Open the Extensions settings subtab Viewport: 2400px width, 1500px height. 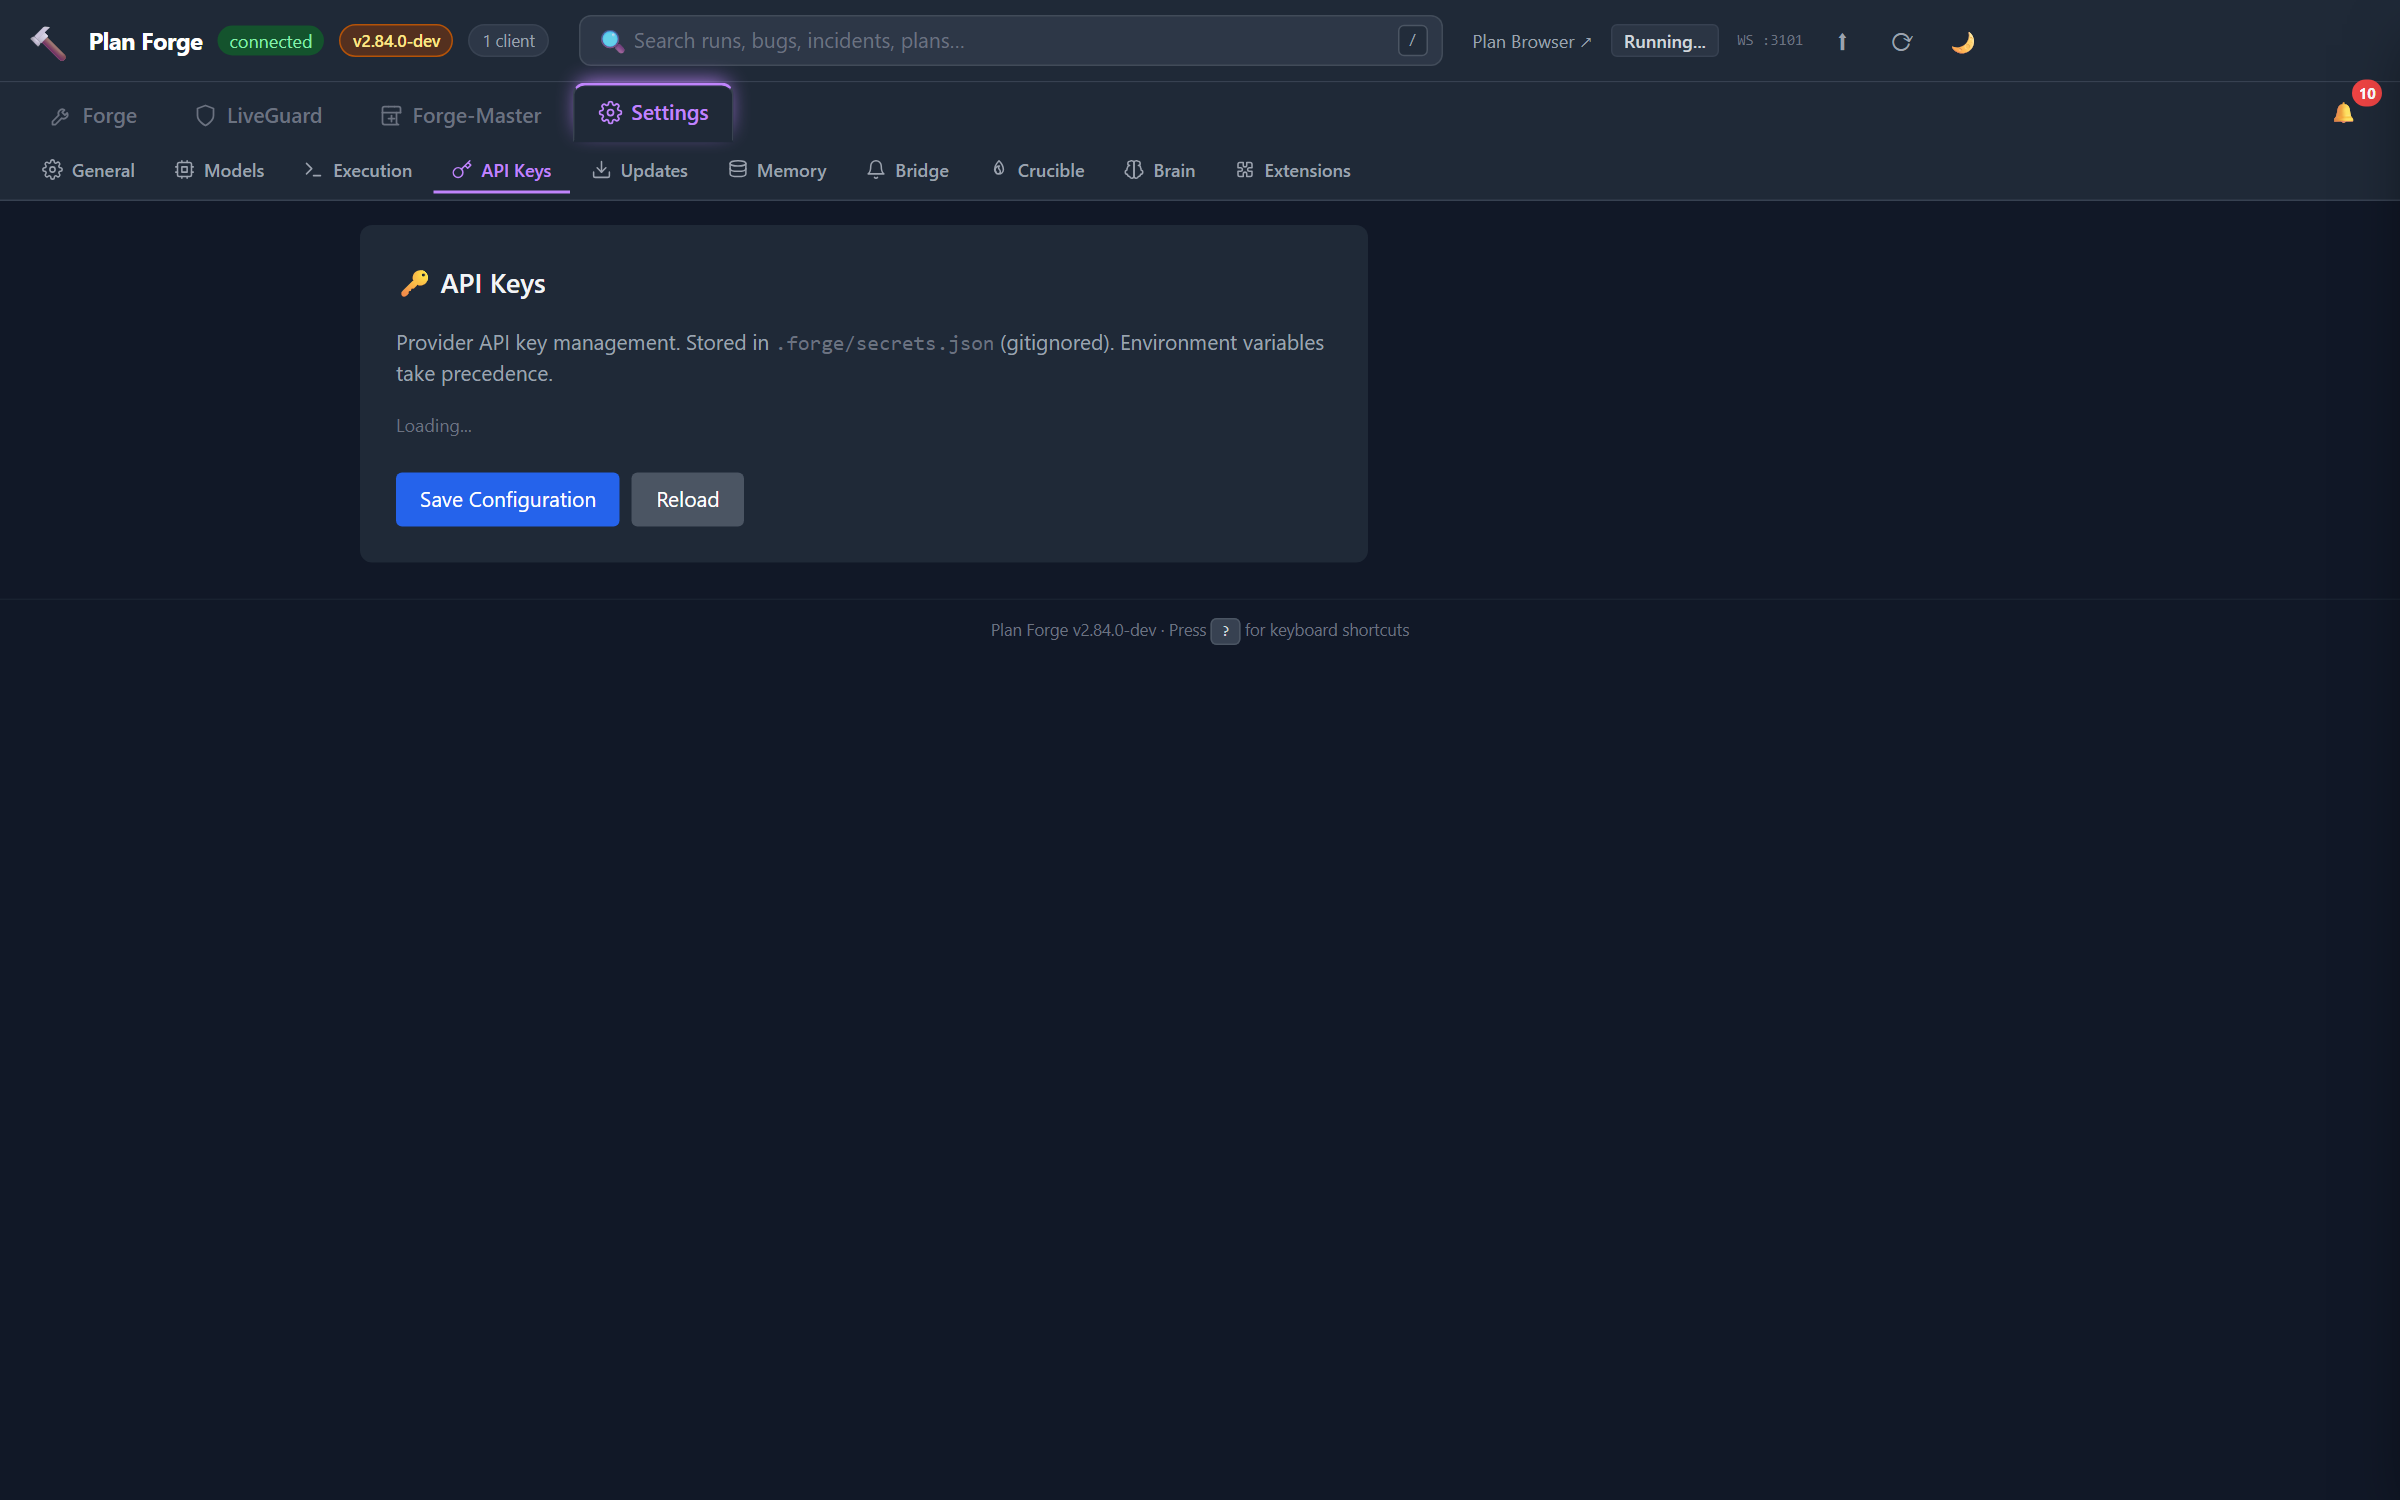tap(1293, 171)
